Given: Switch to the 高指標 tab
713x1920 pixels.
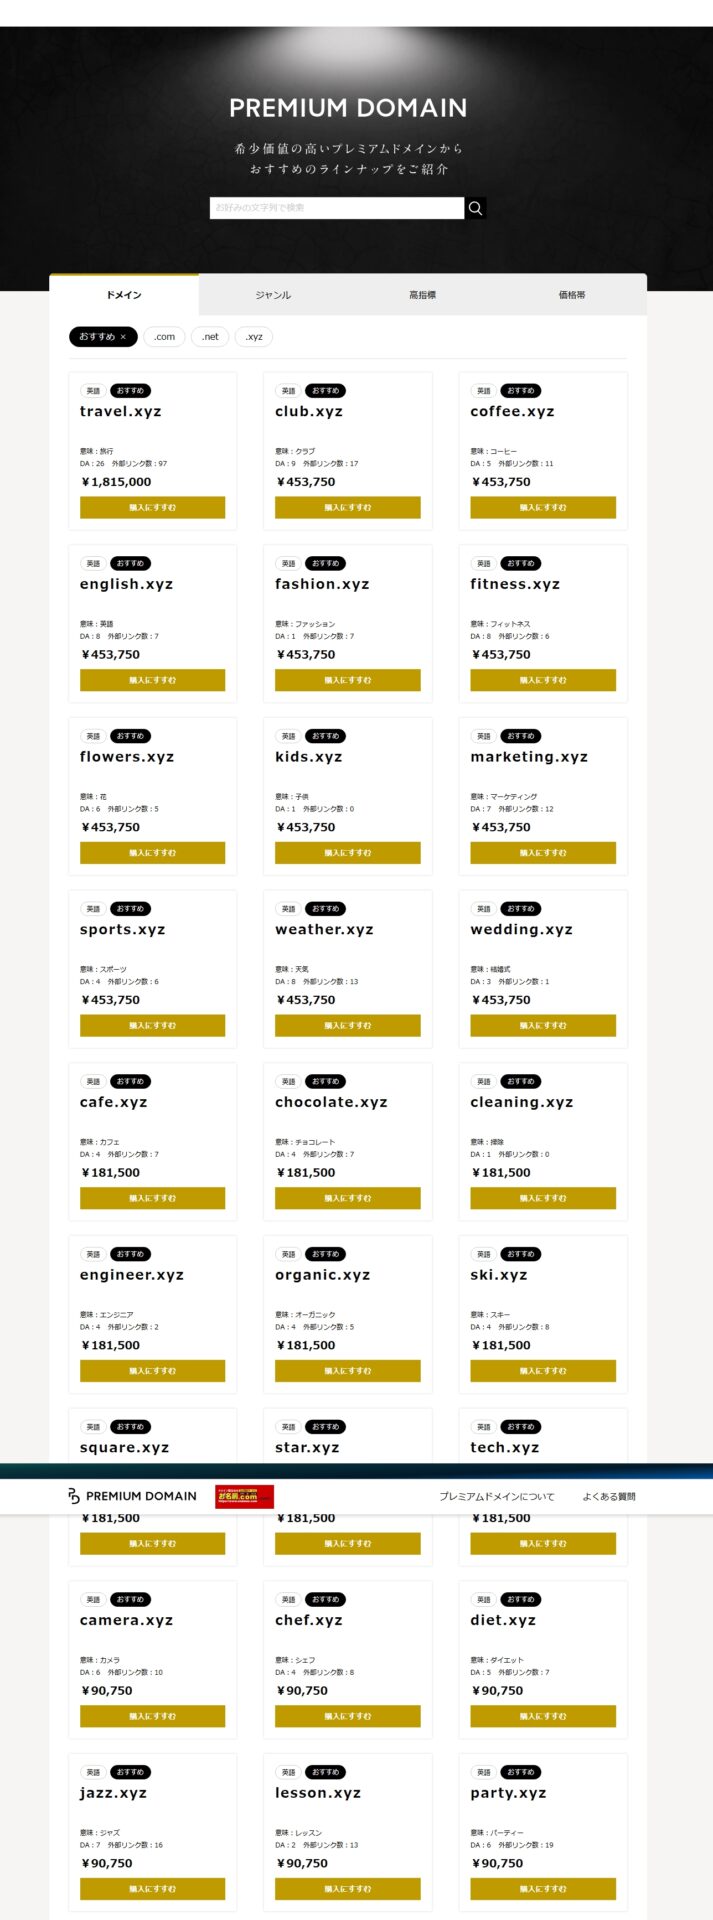Looking at the screenshot, I should point(422,295).
